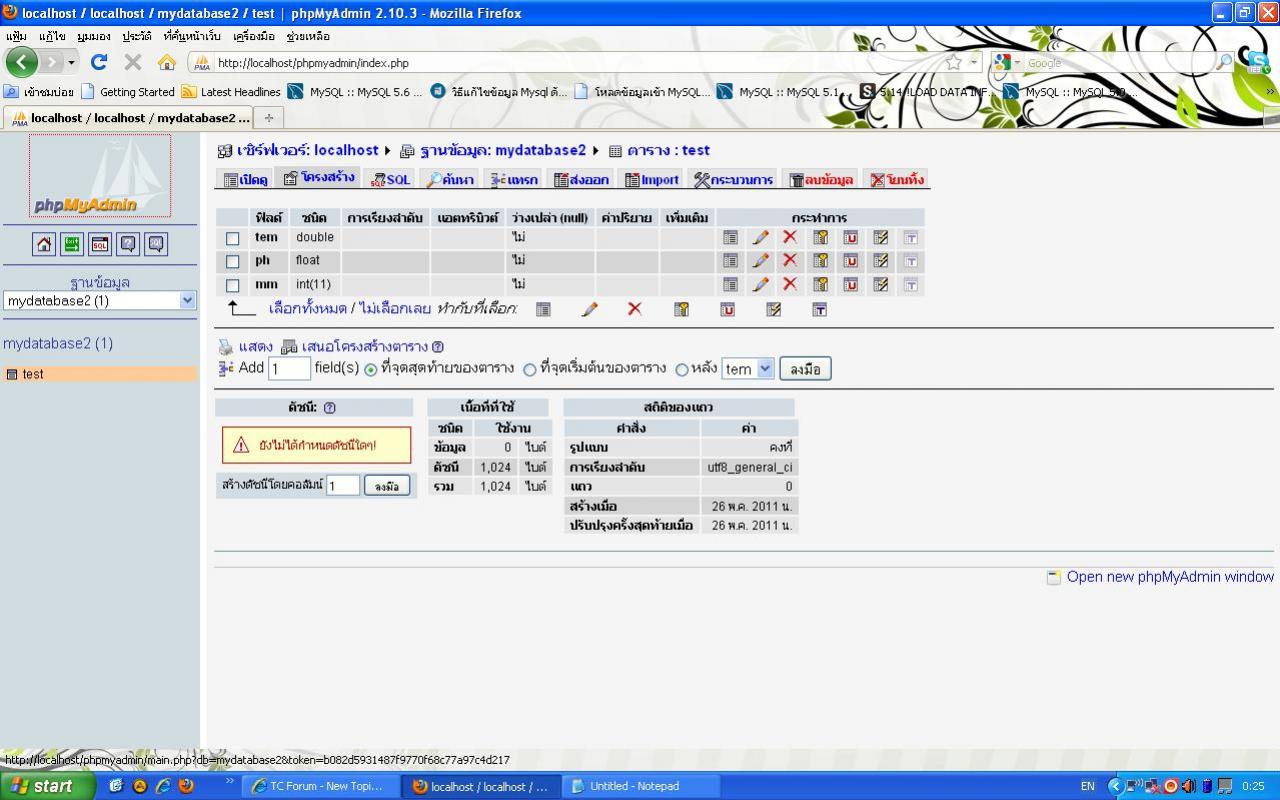Open the tem field position dropdown

click(748, 369)
